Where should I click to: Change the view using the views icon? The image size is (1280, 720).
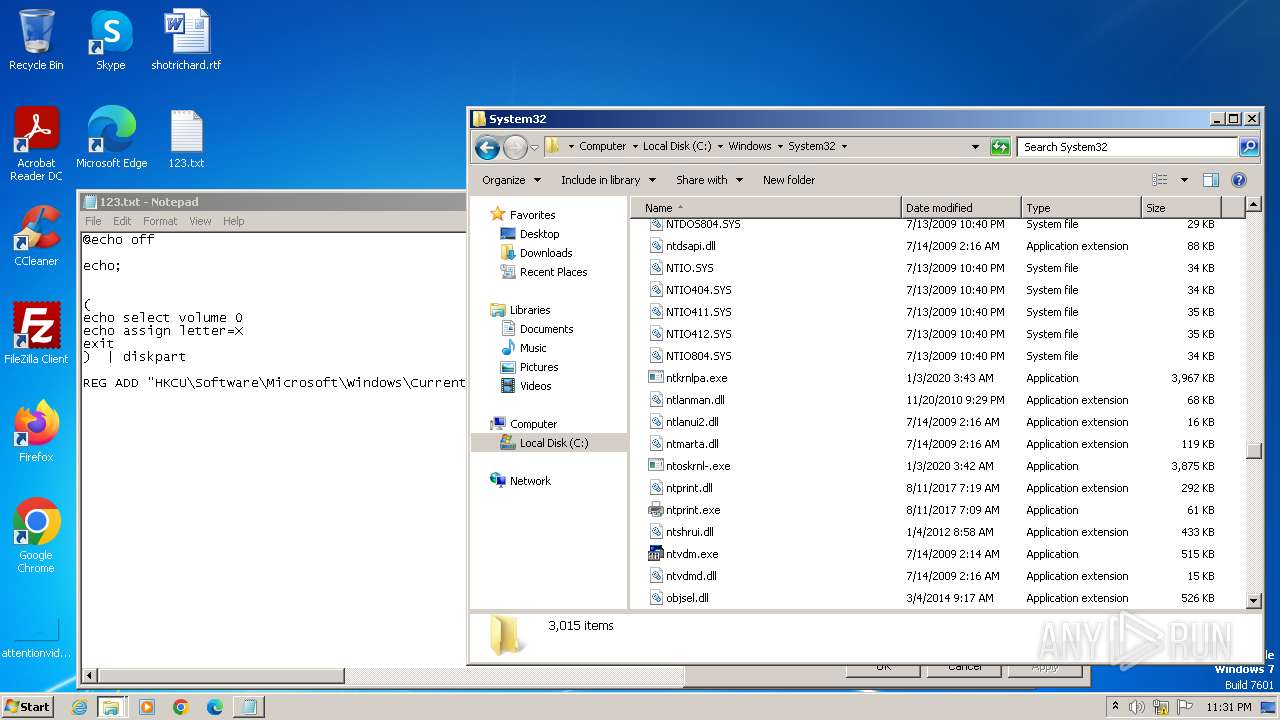pos(1160,180)
